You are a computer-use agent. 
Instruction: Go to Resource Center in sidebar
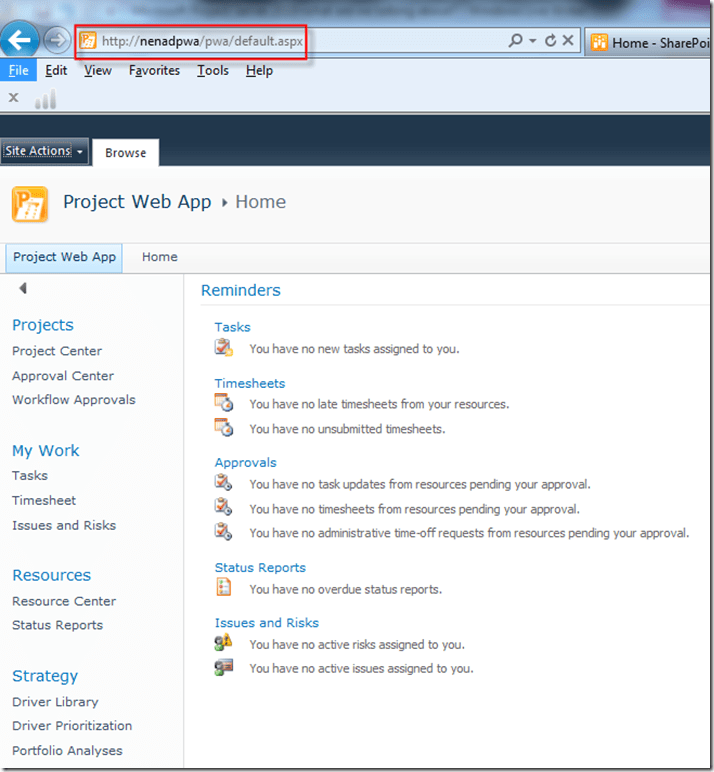[x=64, y=601]
